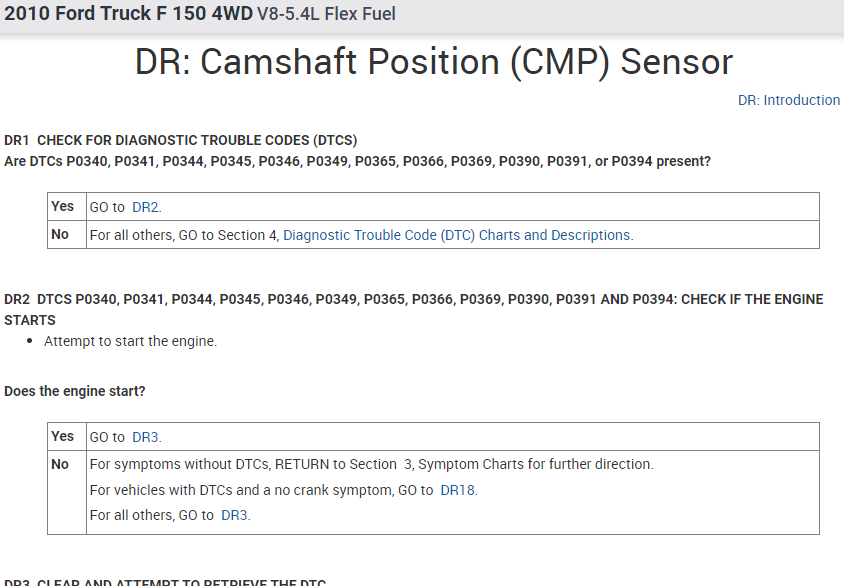Click the 'For symptoms without DTCs' line
Image resolution: width=844 pixels, height=586 pixels.
371,464
